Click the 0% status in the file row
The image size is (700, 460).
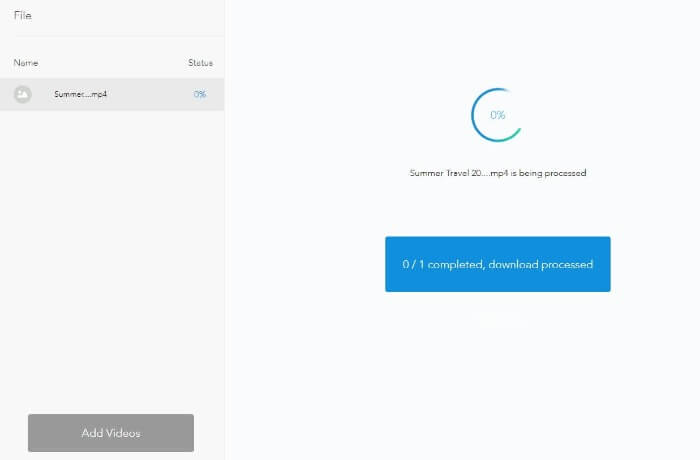pyautogui.click(x=200, y=94)
